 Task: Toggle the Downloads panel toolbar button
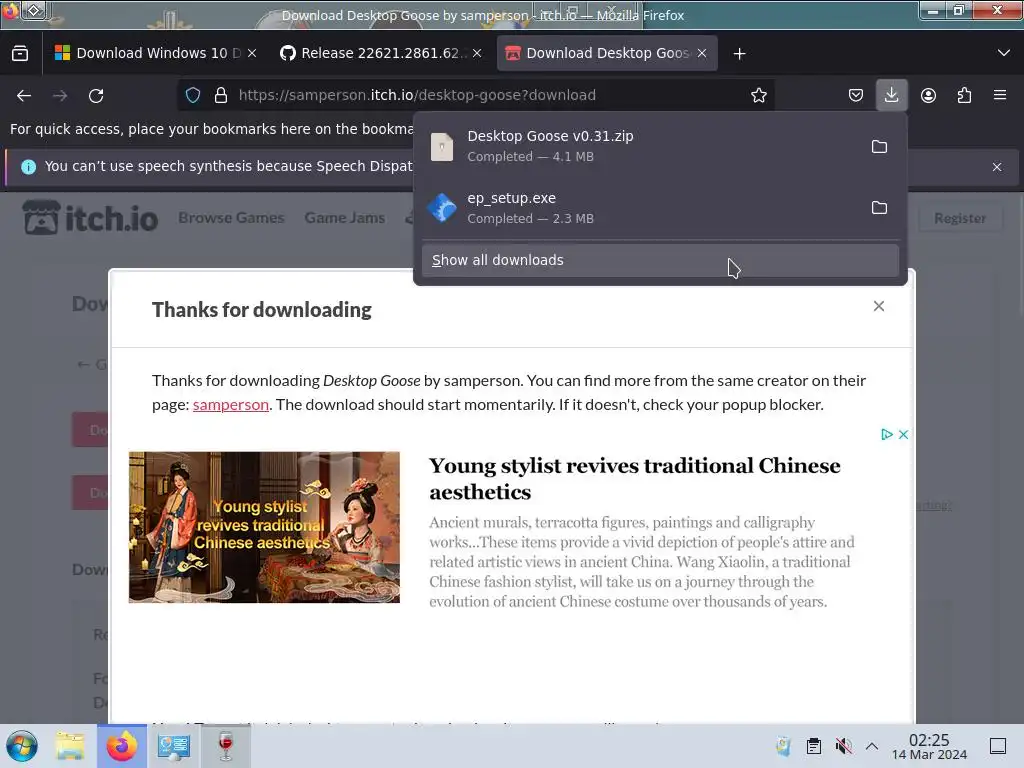(x=891, y=95)
